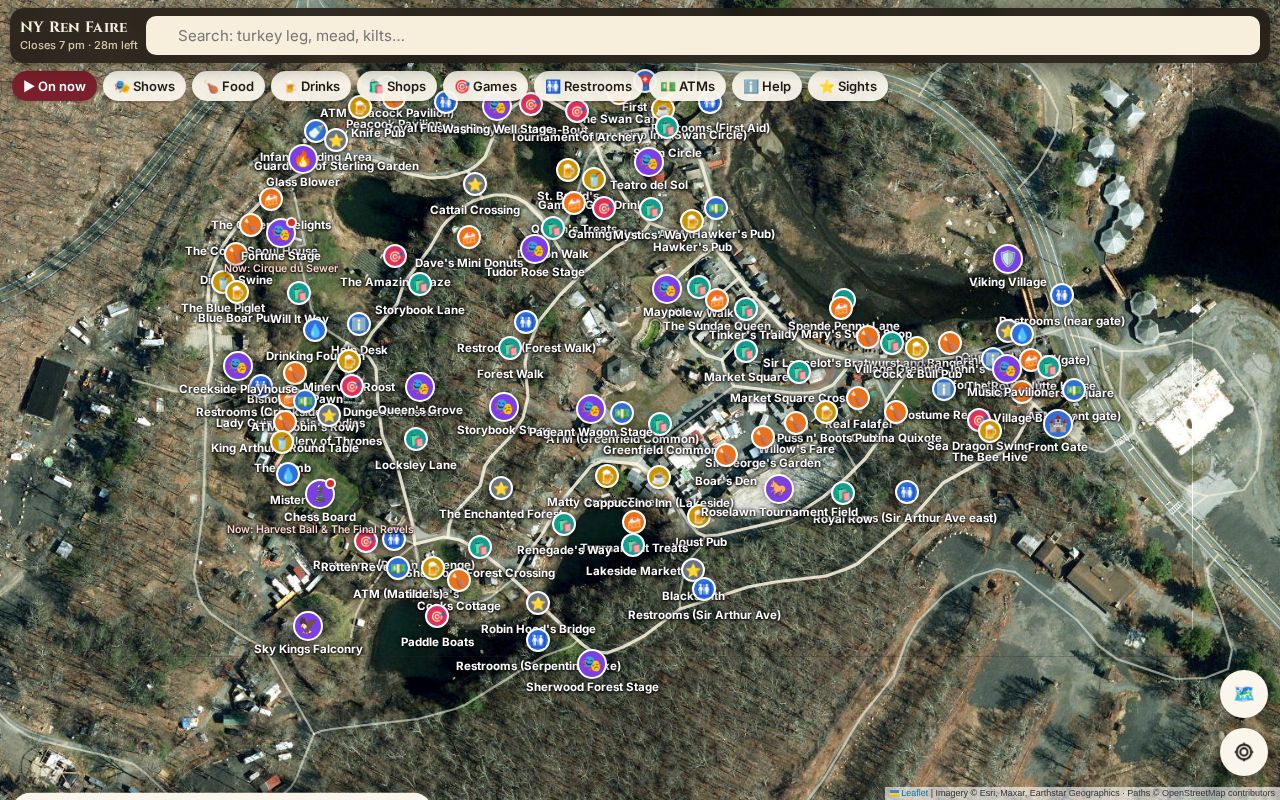Open The Enchanted Forest star marker

(x=501, y=488)
